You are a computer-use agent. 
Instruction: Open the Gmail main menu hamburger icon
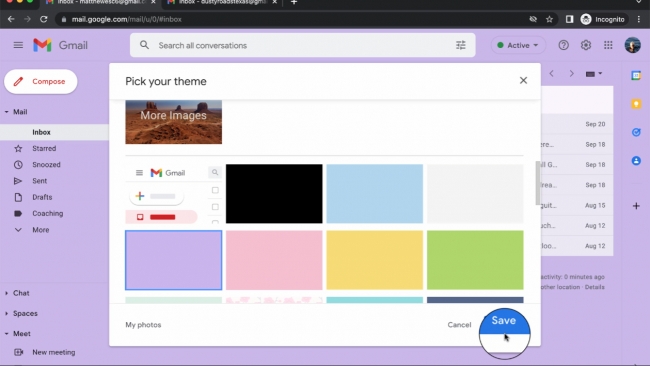[18, 45]
